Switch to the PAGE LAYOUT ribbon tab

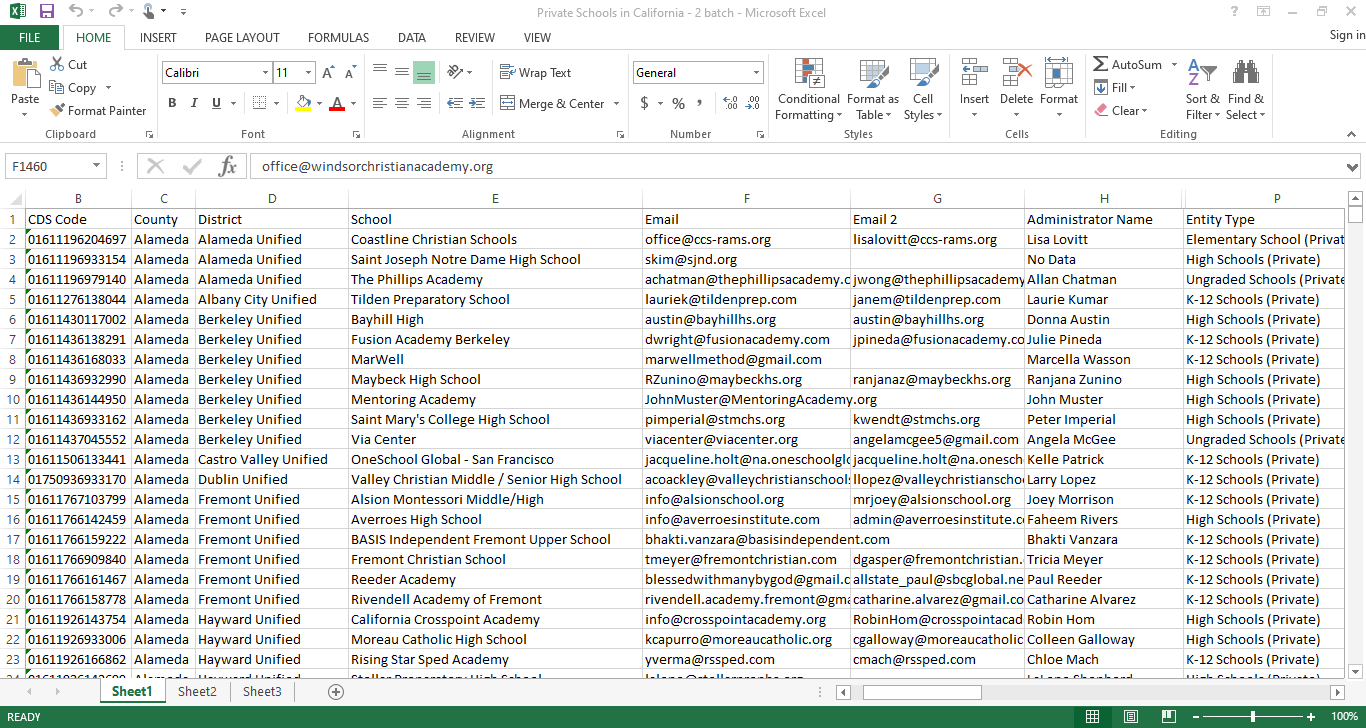pos(242,38)
